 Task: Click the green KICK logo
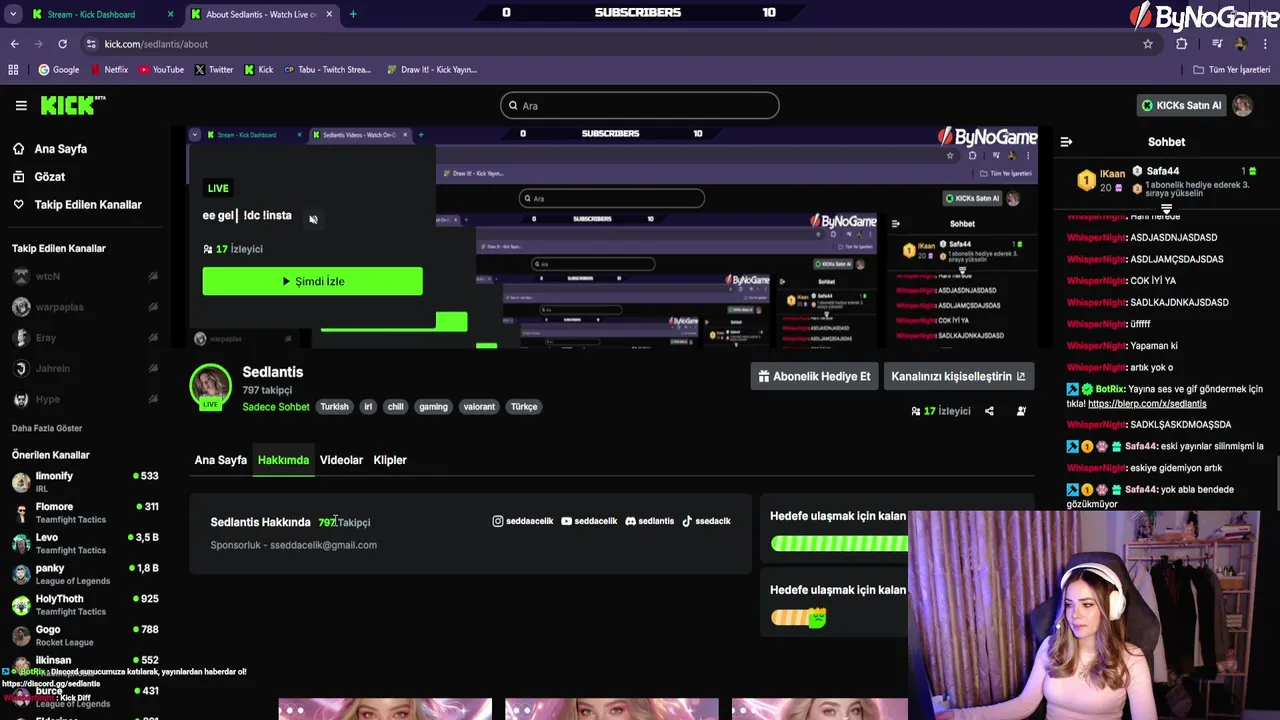pos(72,105)
